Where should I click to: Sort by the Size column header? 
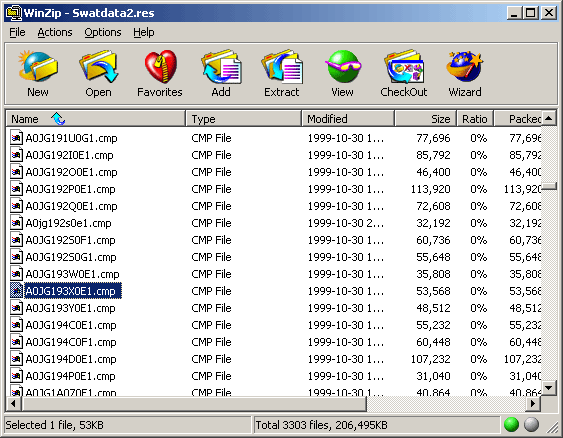click(425, 118)
